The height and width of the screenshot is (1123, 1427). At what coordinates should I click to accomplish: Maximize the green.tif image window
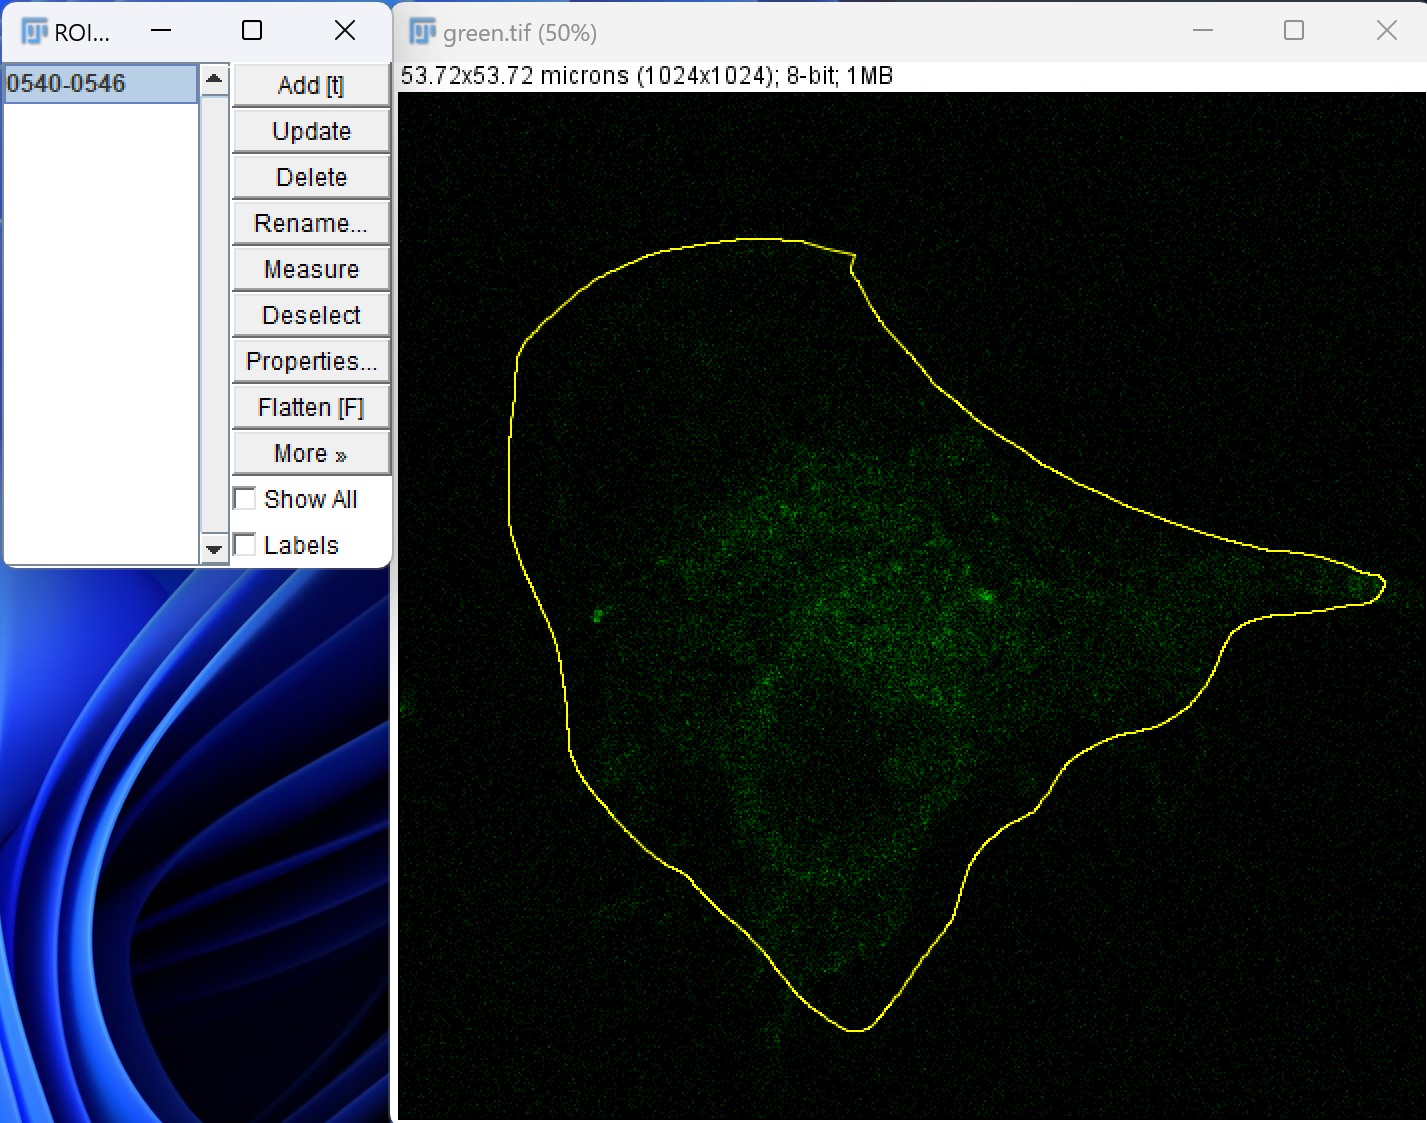(x=1294, y=30)
